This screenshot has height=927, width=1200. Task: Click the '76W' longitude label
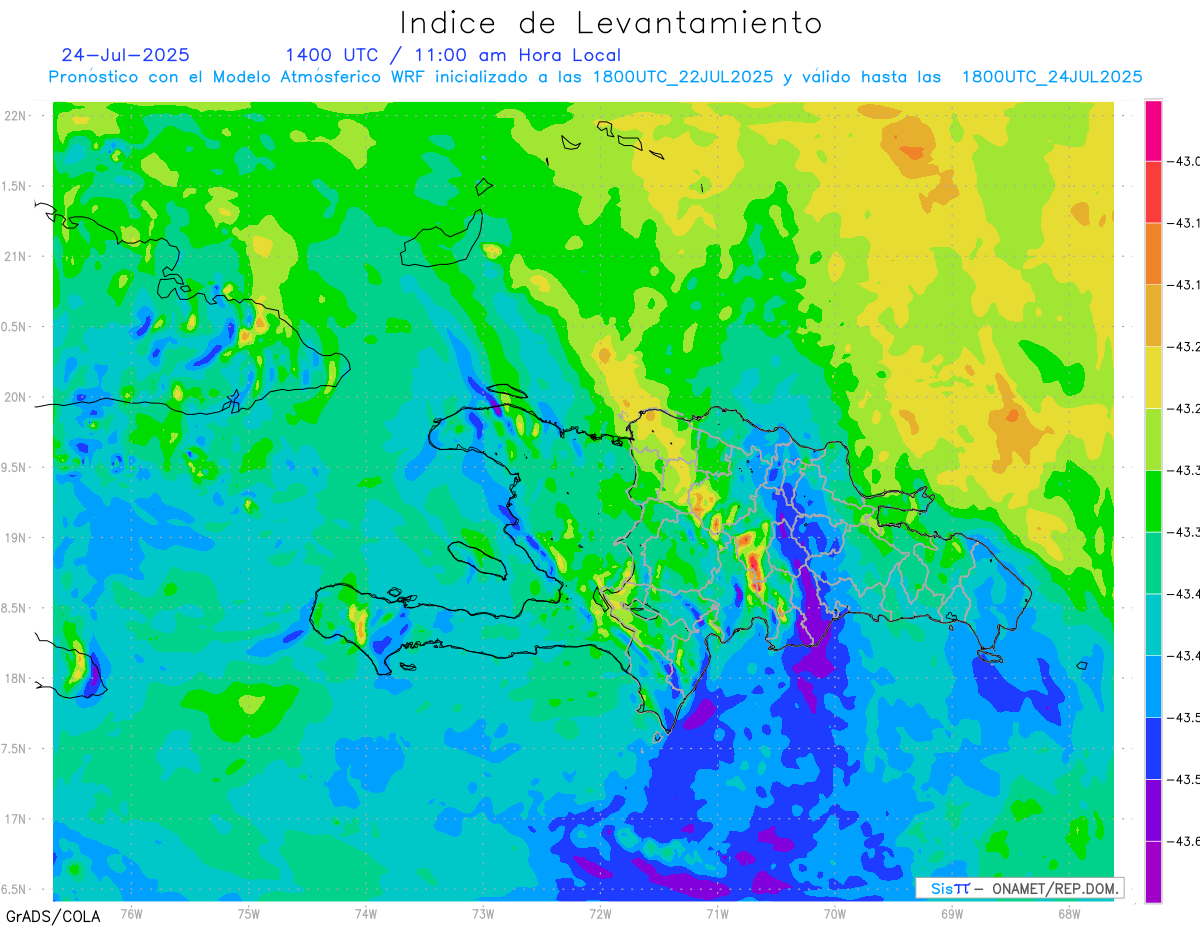click(132, 913)
